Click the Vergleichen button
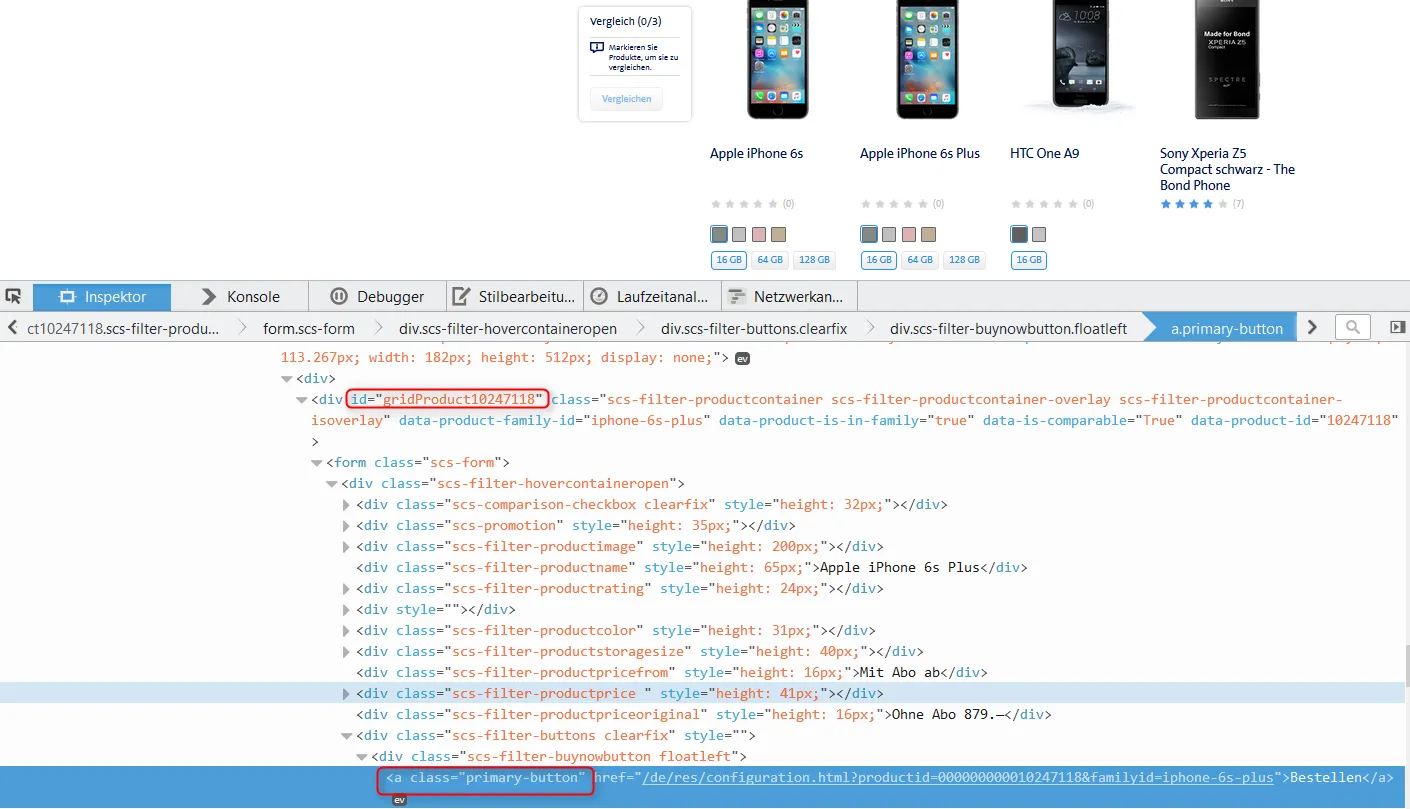1410x809 pixels. pyautogui.click(x=626, y=99)
